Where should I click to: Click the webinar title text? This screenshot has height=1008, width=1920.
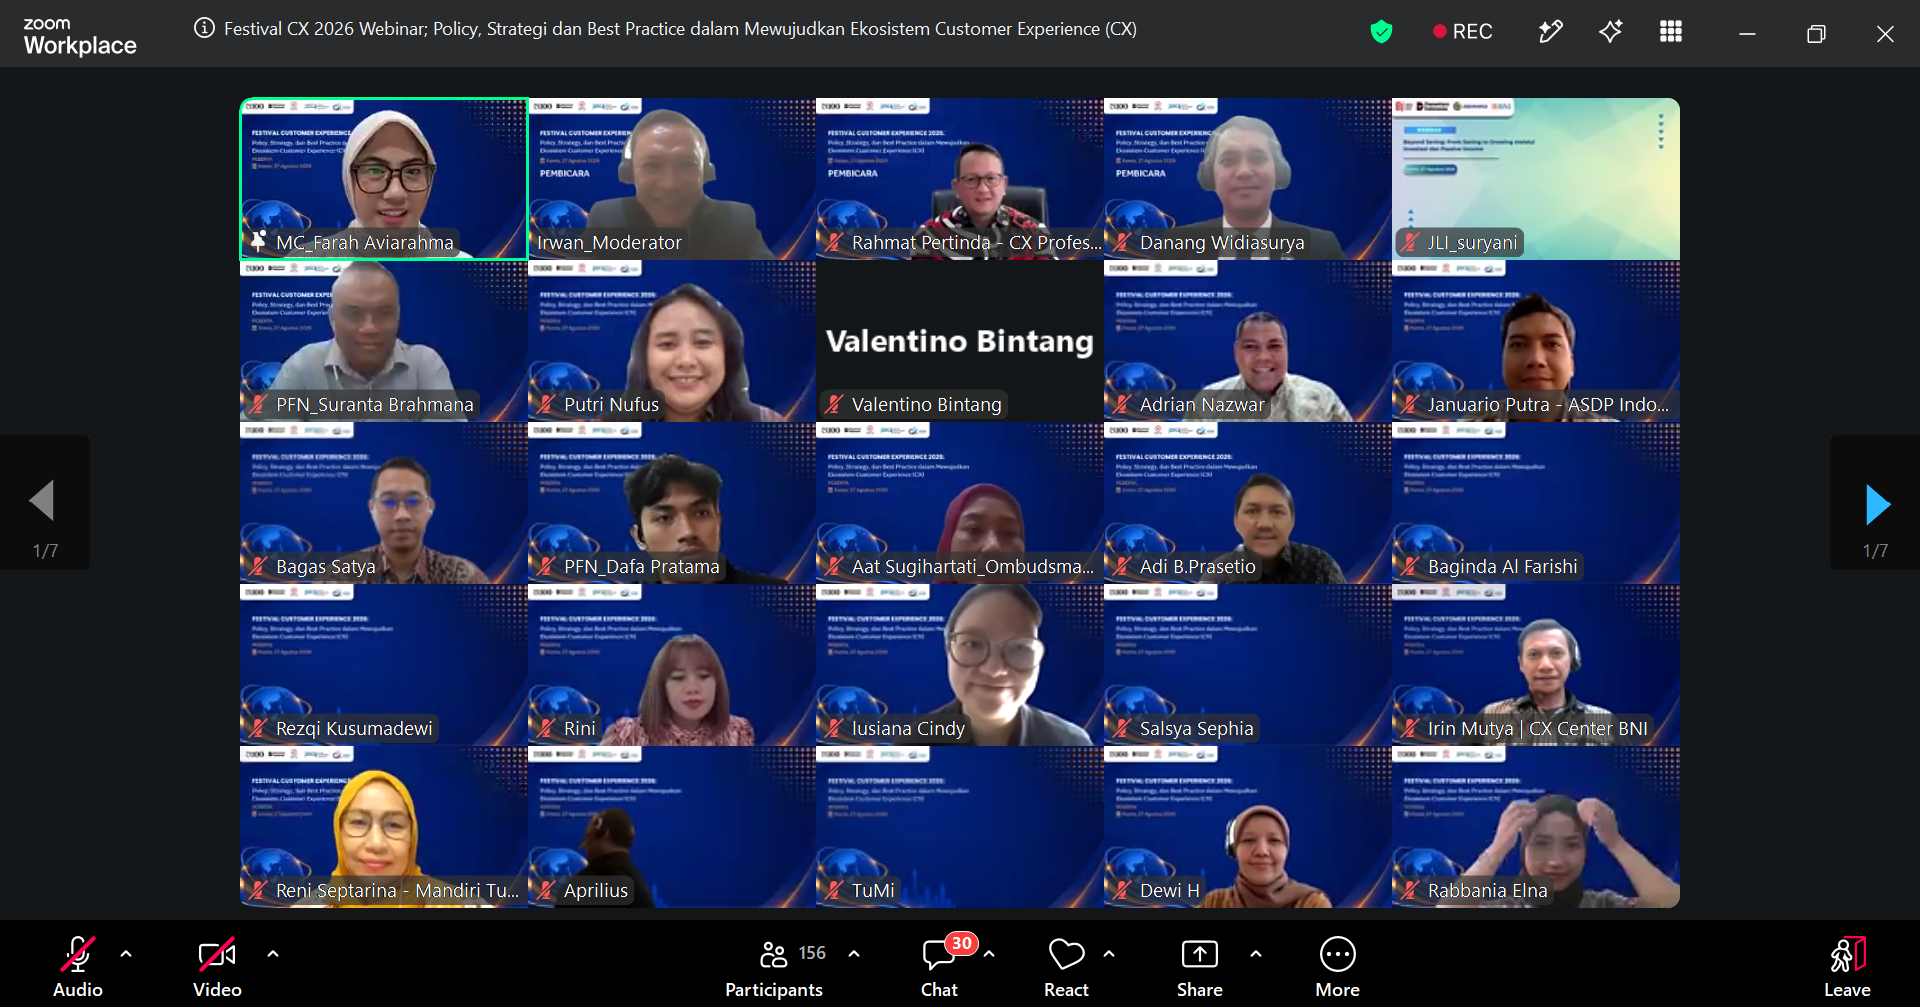tap(680, 29)
